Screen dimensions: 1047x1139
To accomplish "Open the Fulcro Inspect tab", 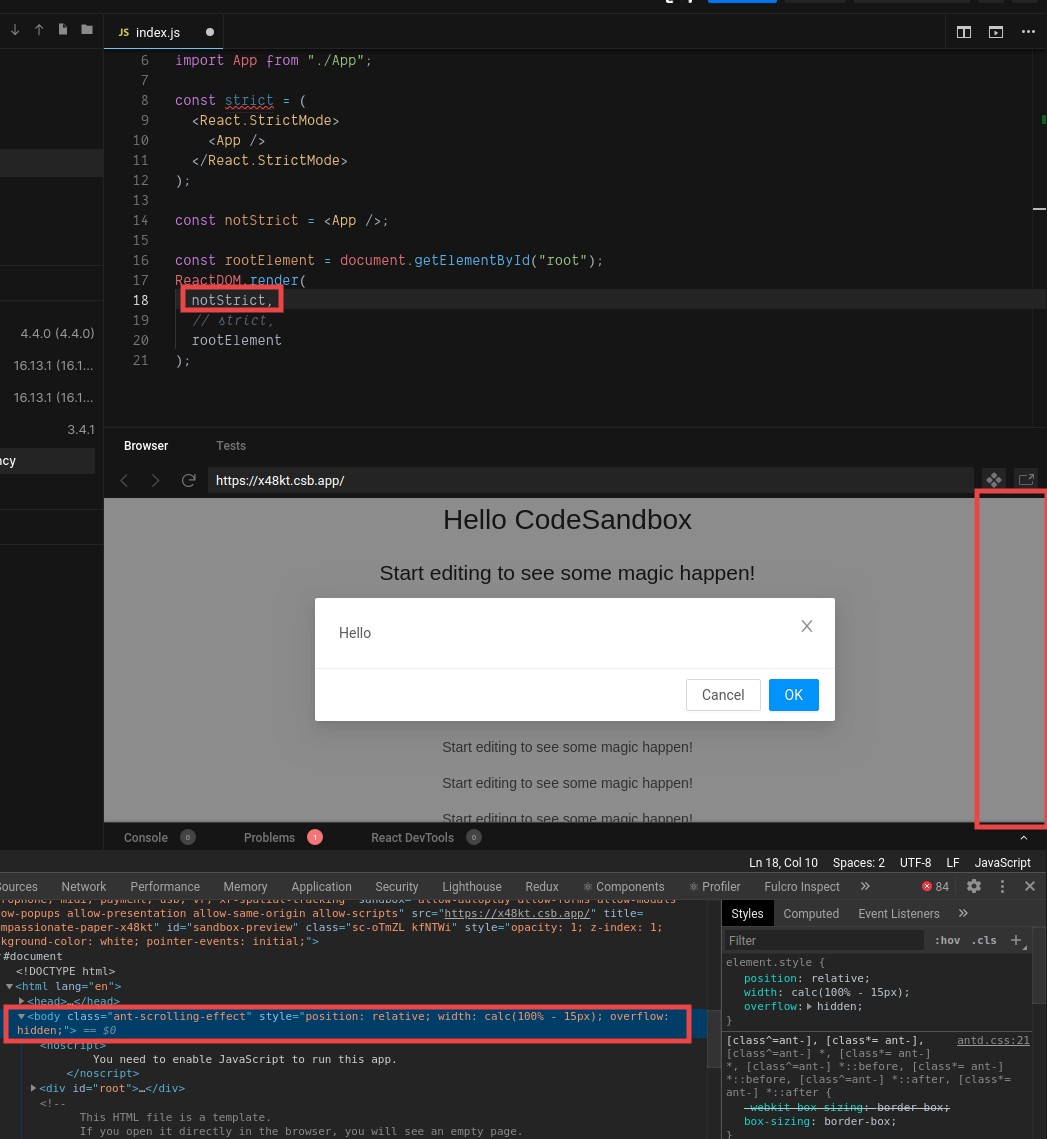I will pyautogui.click(x=801, y=886).
